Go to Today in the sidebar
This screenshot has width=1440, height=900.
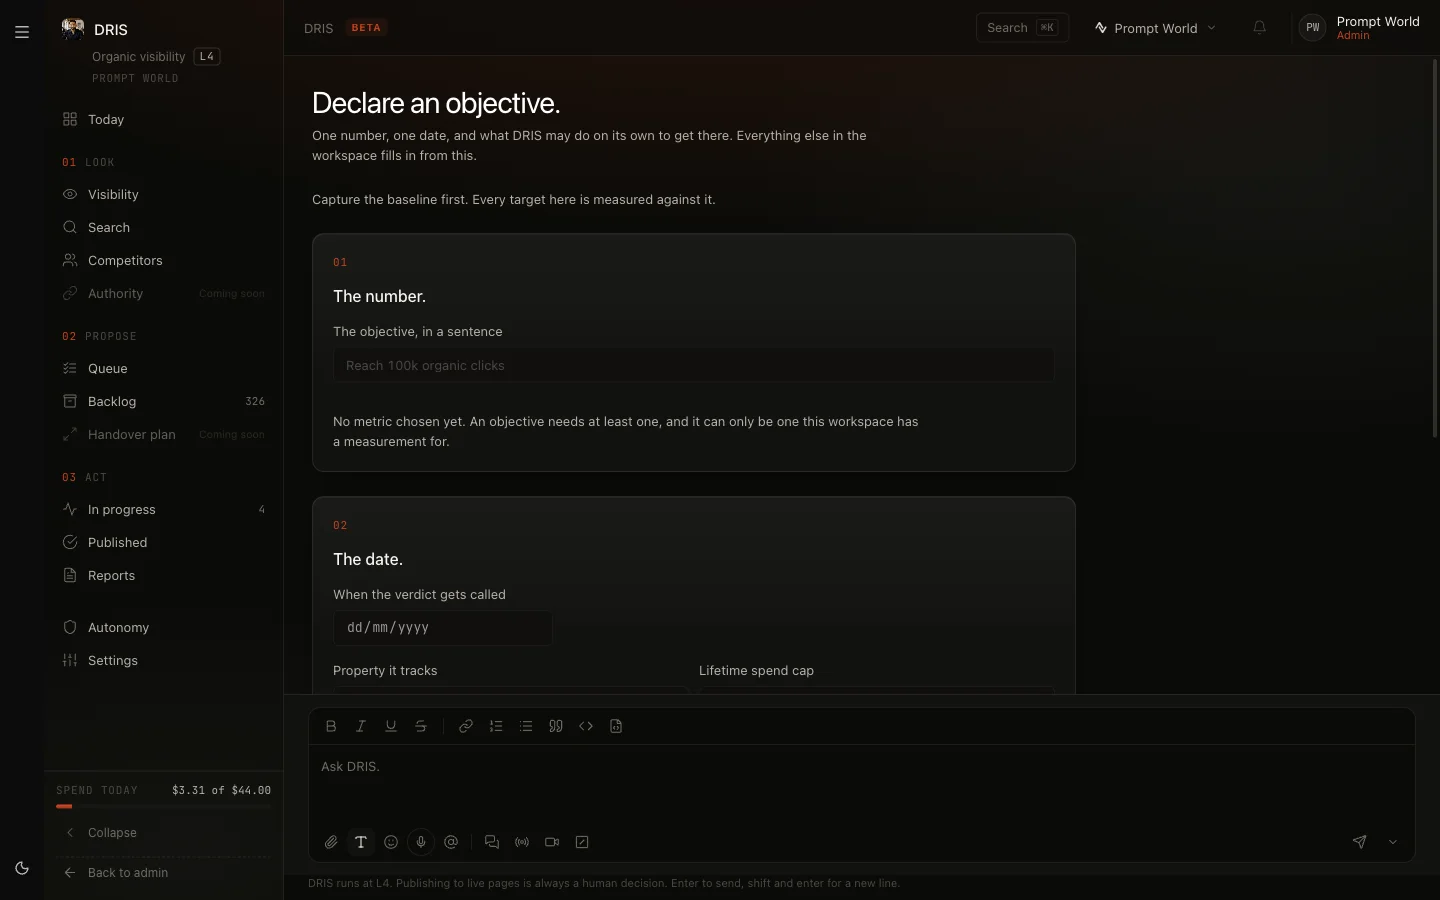click(163, 119)
